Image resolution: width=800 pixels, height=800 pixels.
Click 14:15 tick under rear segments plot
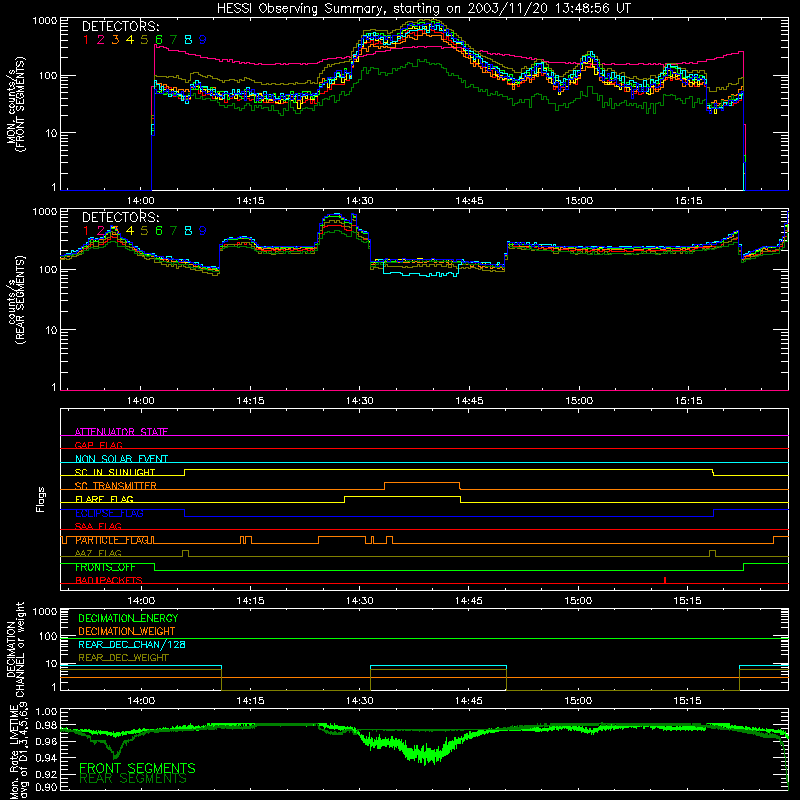(250, 401)
